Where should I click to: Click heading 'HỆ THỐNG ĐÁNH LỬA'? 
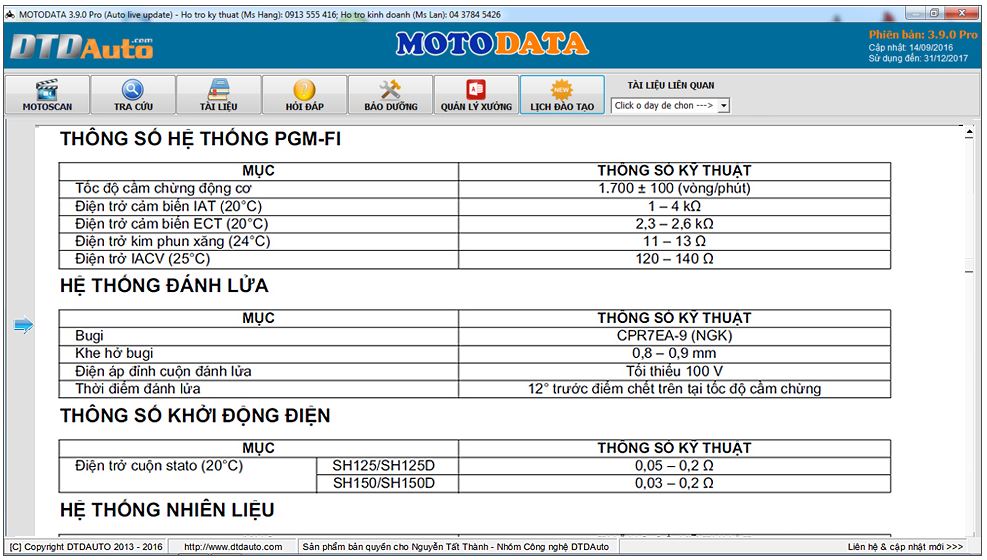pos(164,286)
